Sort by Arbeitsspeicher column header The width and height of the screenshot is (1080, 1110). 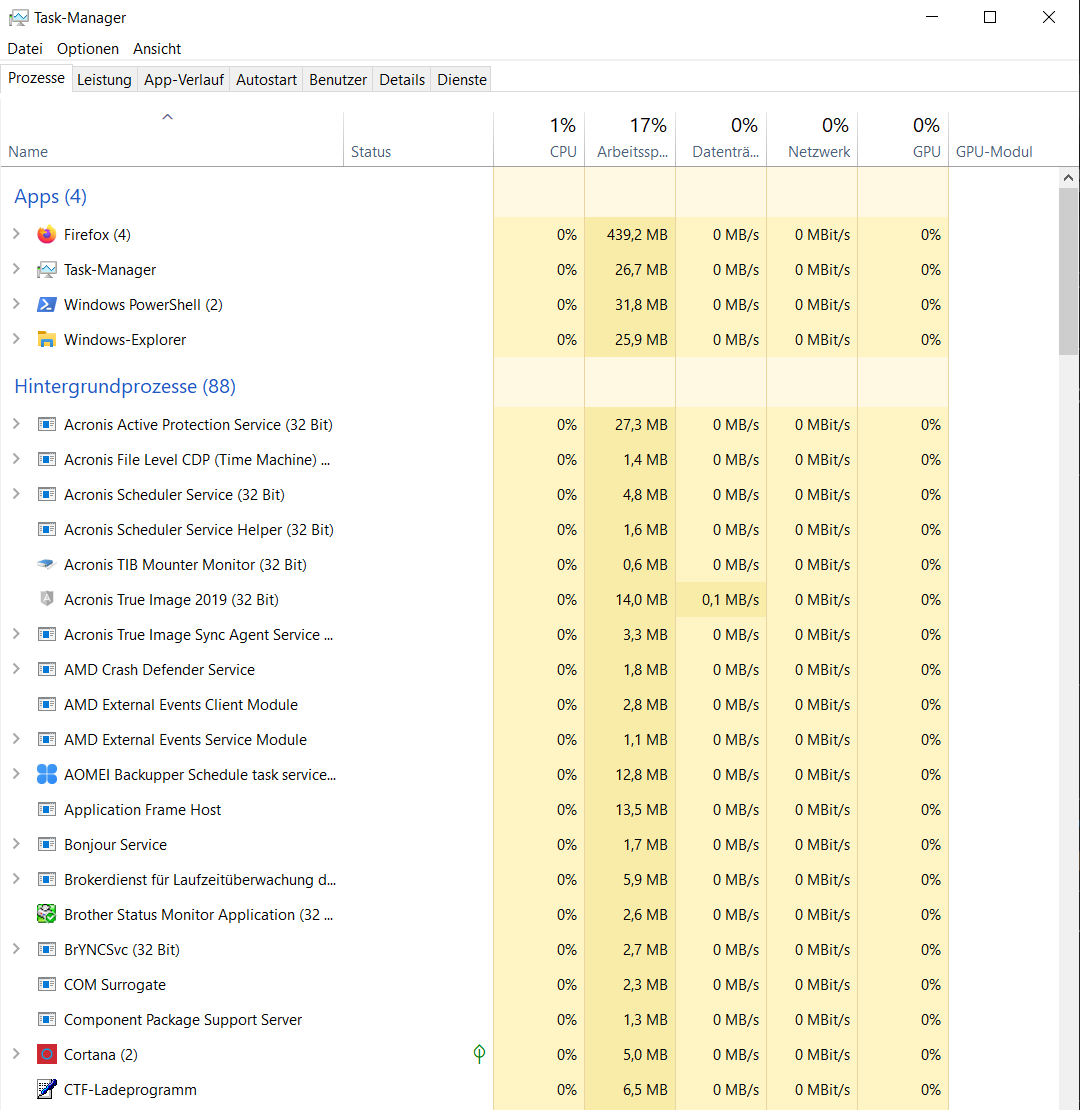pos(631,139)
